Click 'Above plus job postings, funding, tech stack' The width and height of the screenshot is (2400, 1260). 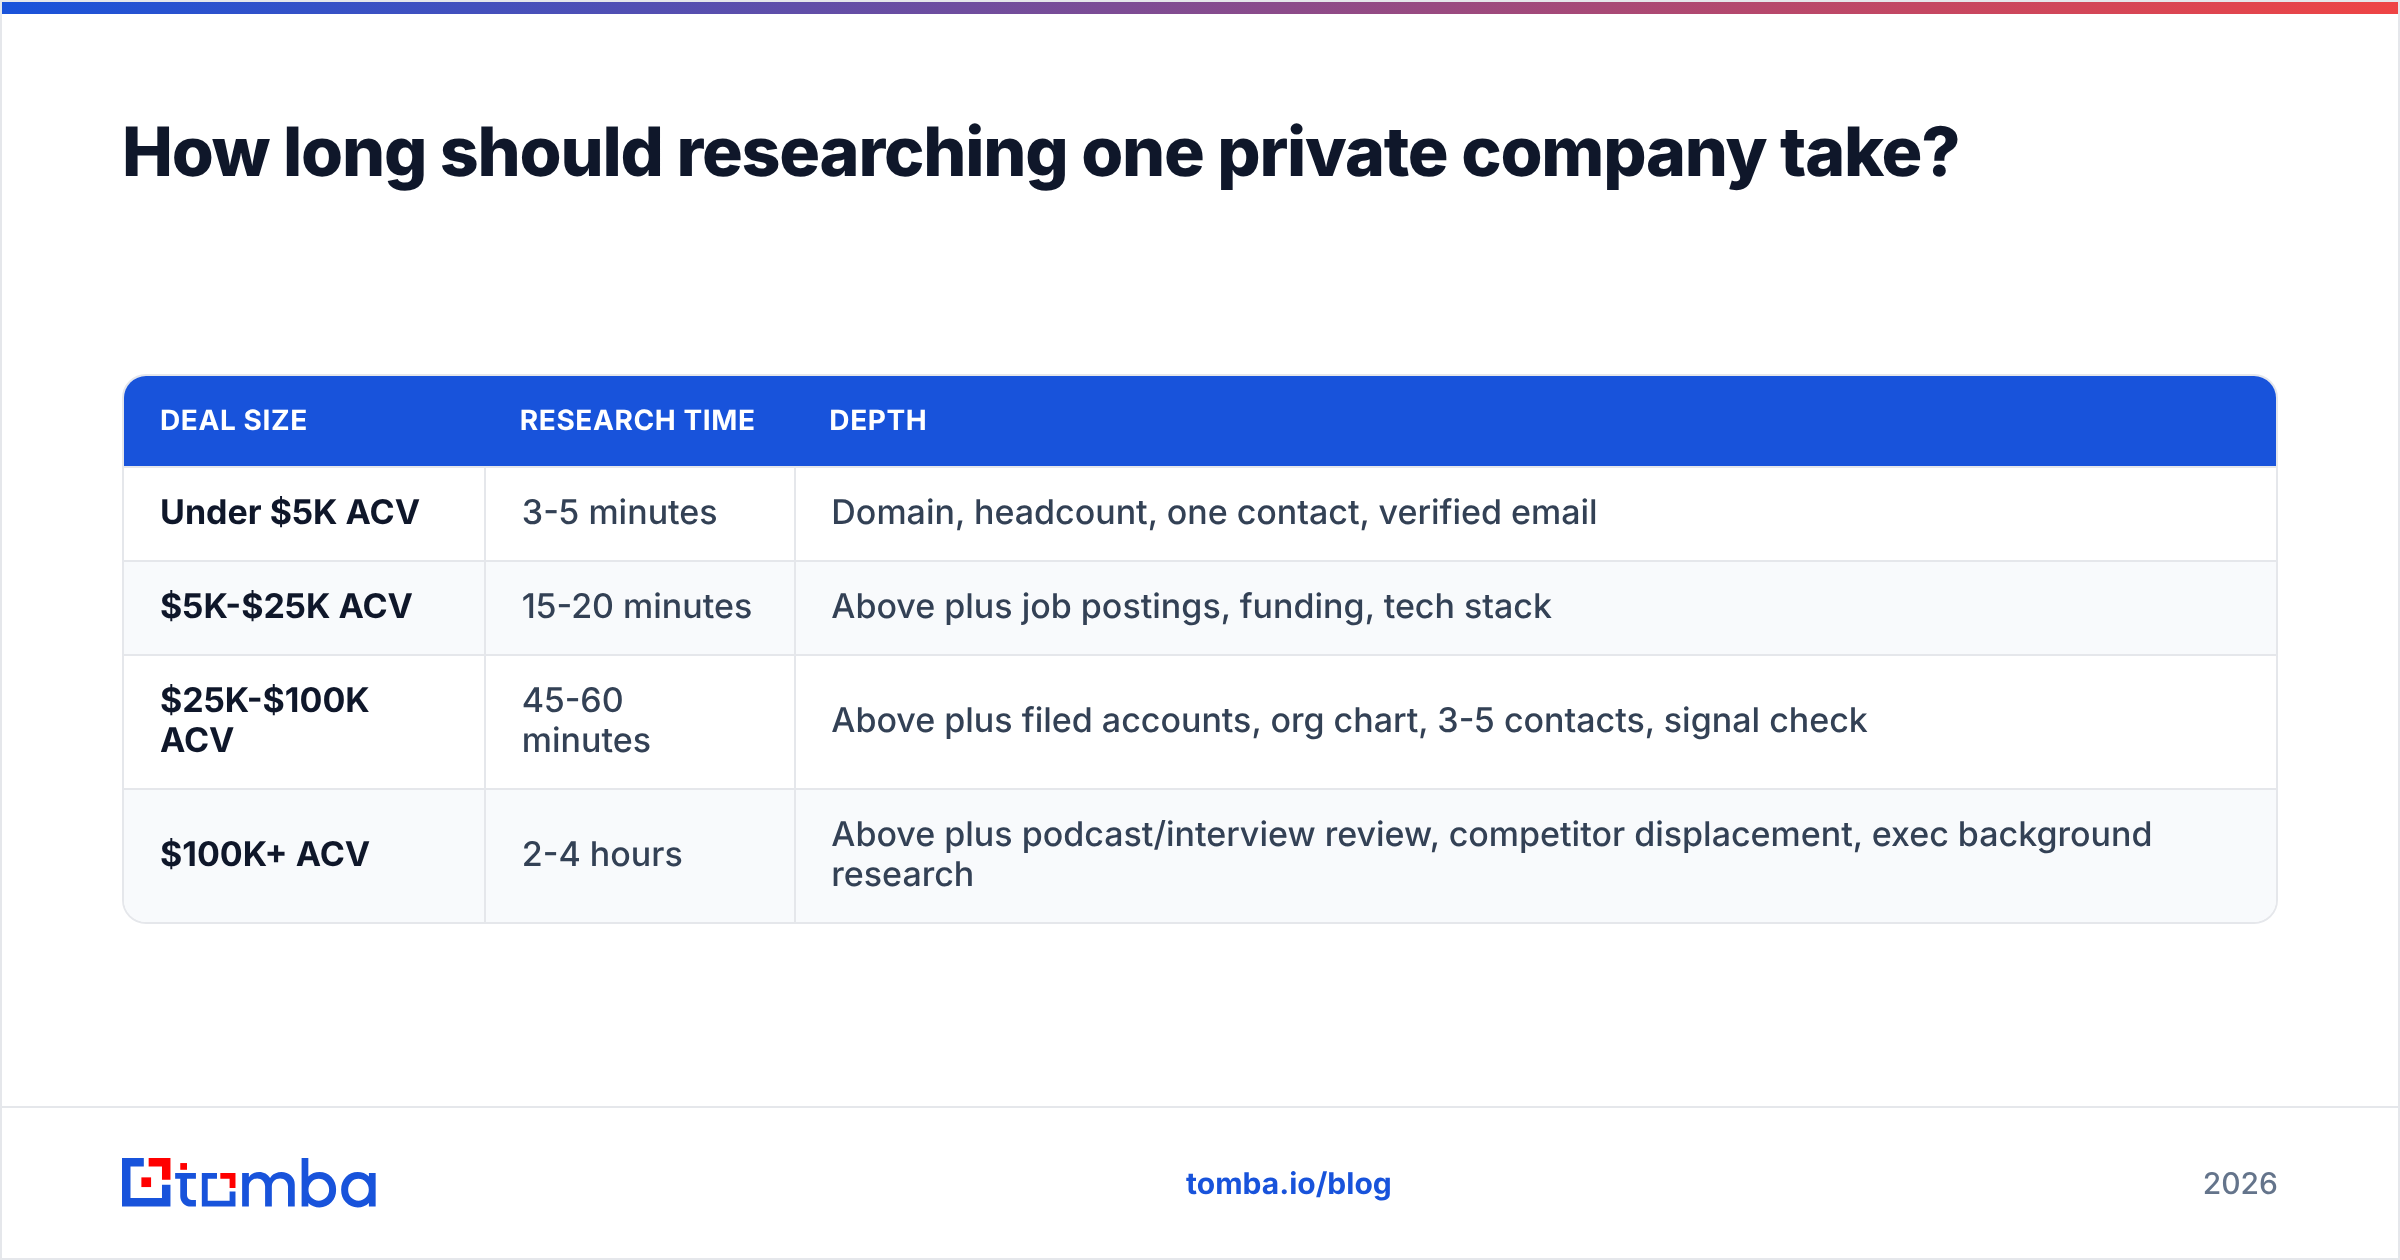coord(1191,607)
